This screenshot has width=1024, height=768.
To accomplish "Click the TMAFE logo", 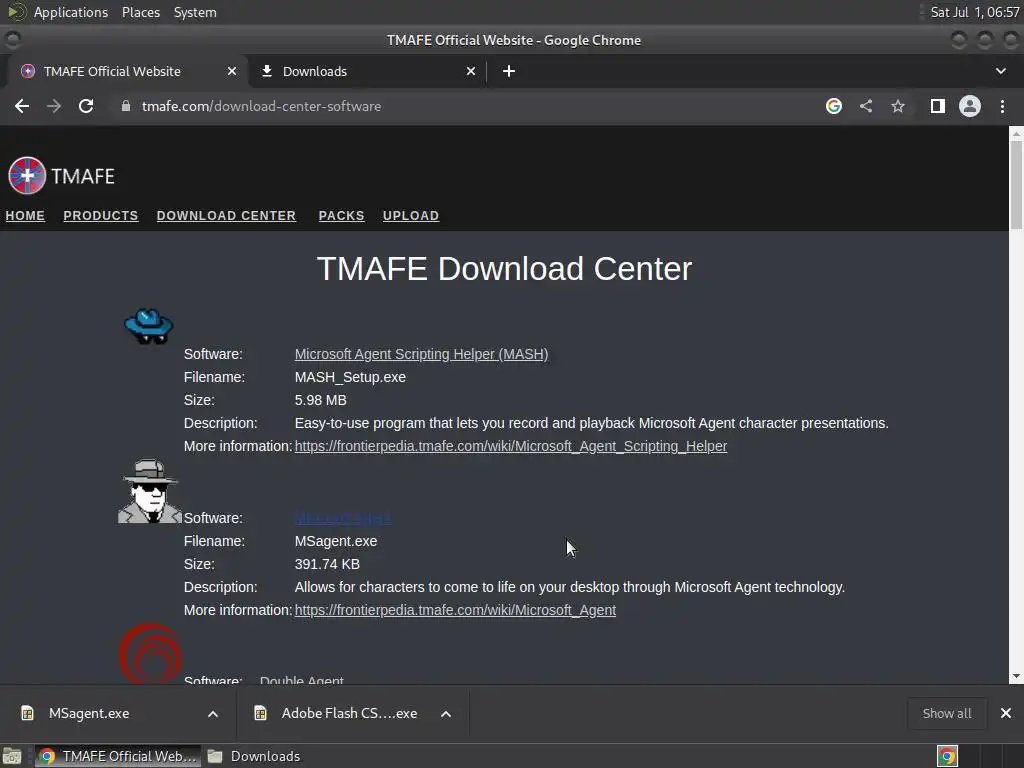I will 61,176.
